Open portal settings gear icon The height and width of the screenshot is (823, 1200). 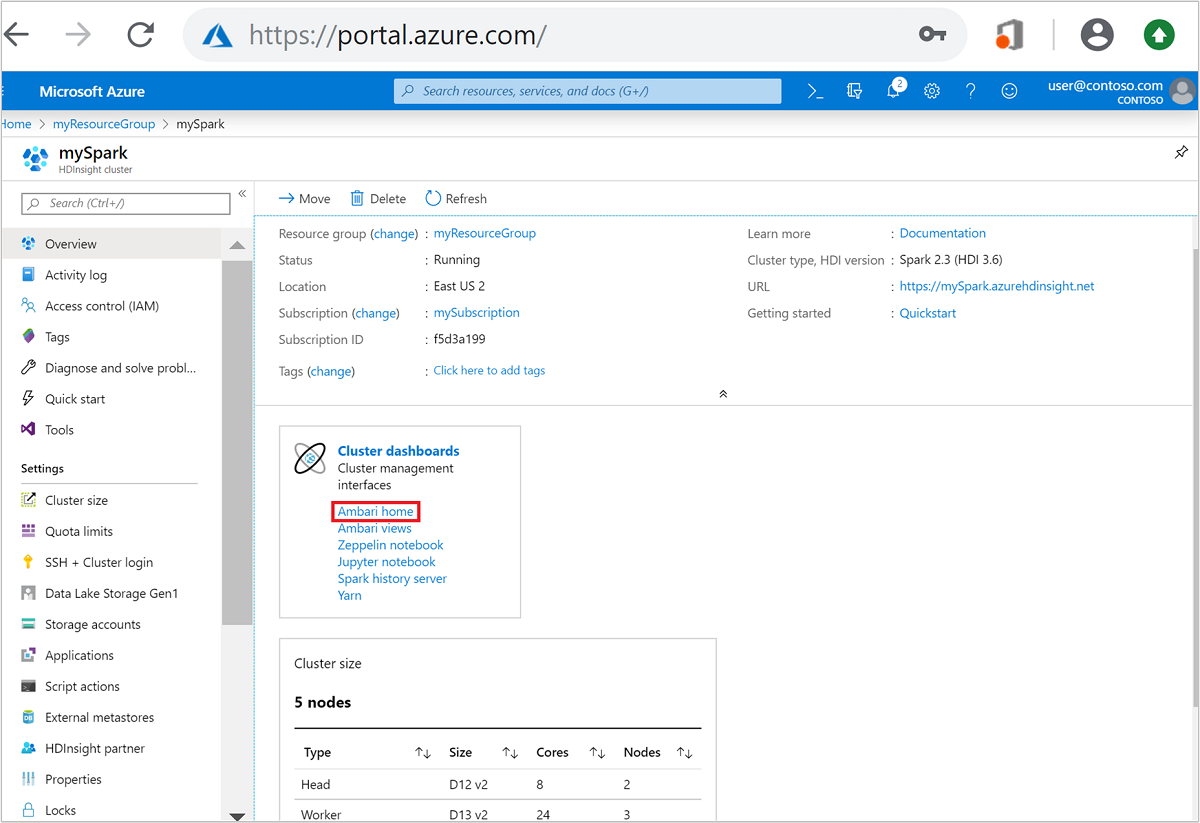pos(932,91)
